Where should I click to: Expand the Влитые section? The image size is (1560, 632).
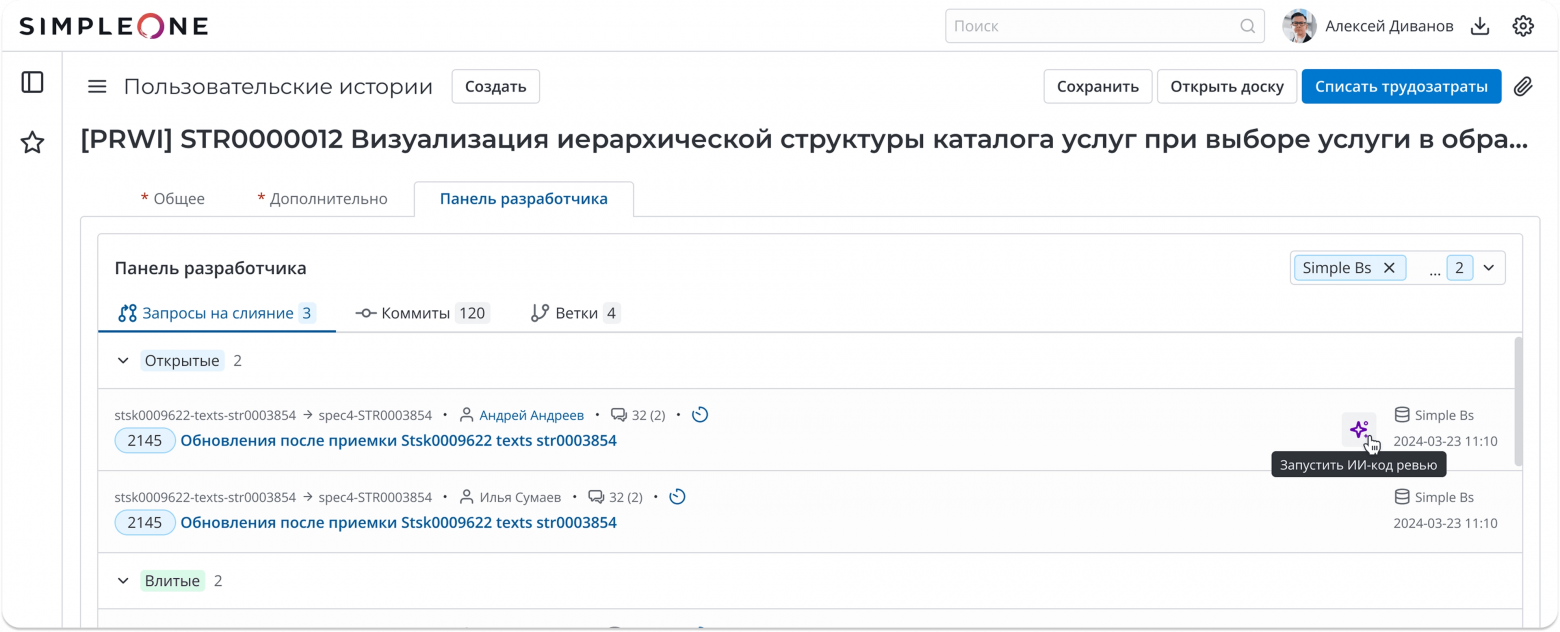click(122, 580)
